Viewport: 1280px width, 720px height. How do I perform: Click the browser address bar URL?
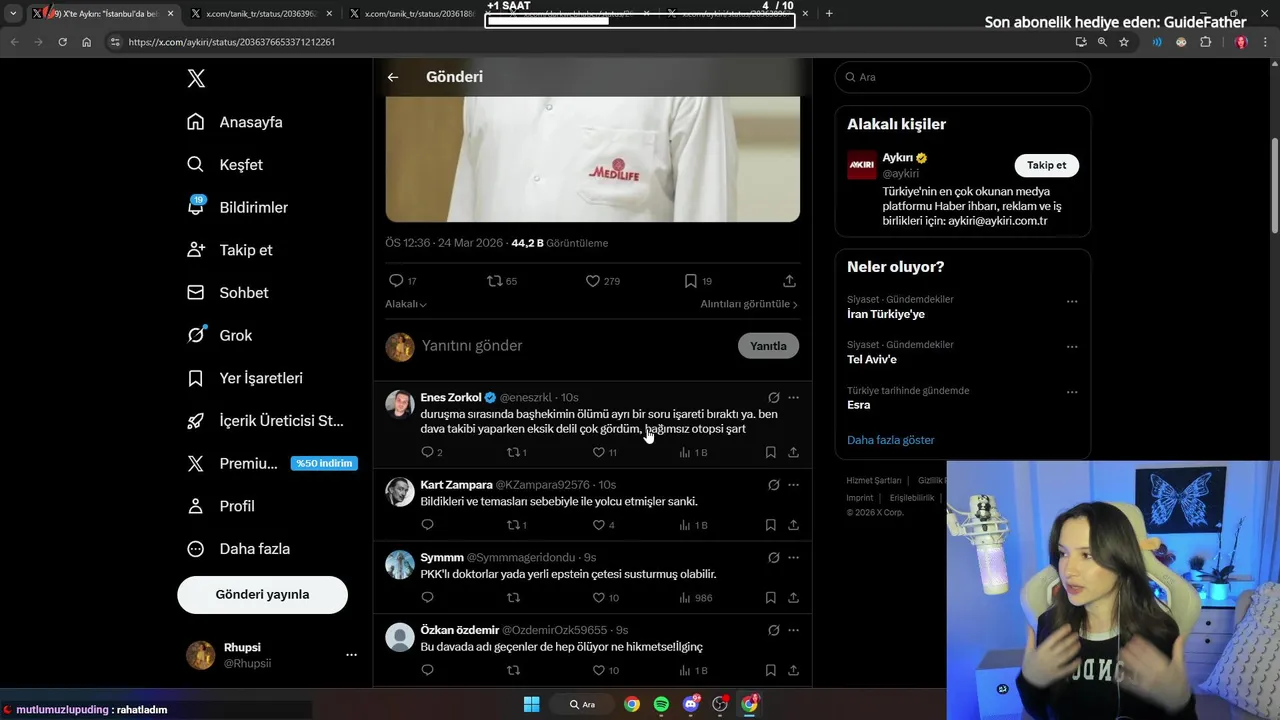[x=231, y=42]
